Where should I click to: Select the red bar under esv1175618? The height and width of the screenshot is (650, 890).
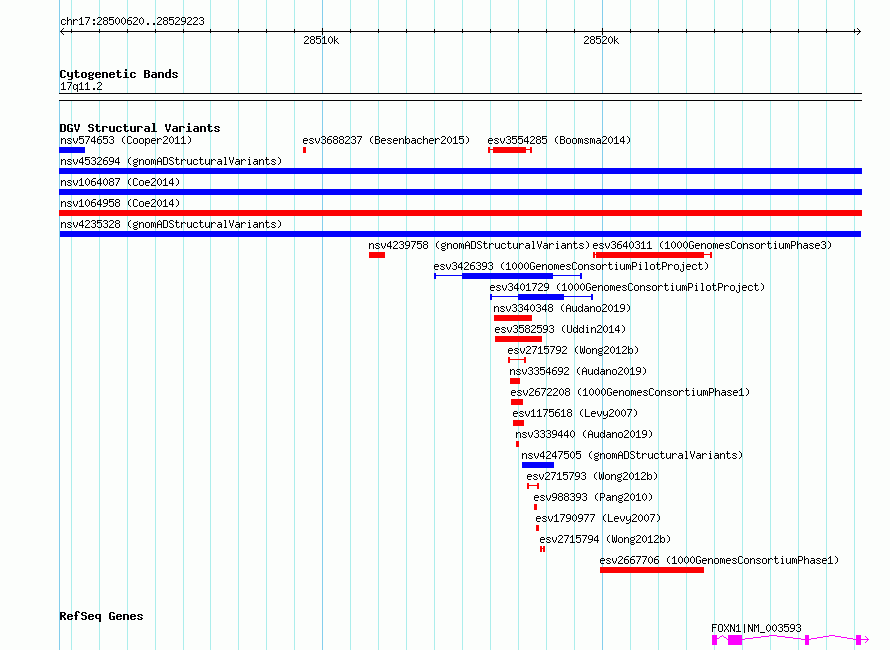coord(518,423)
